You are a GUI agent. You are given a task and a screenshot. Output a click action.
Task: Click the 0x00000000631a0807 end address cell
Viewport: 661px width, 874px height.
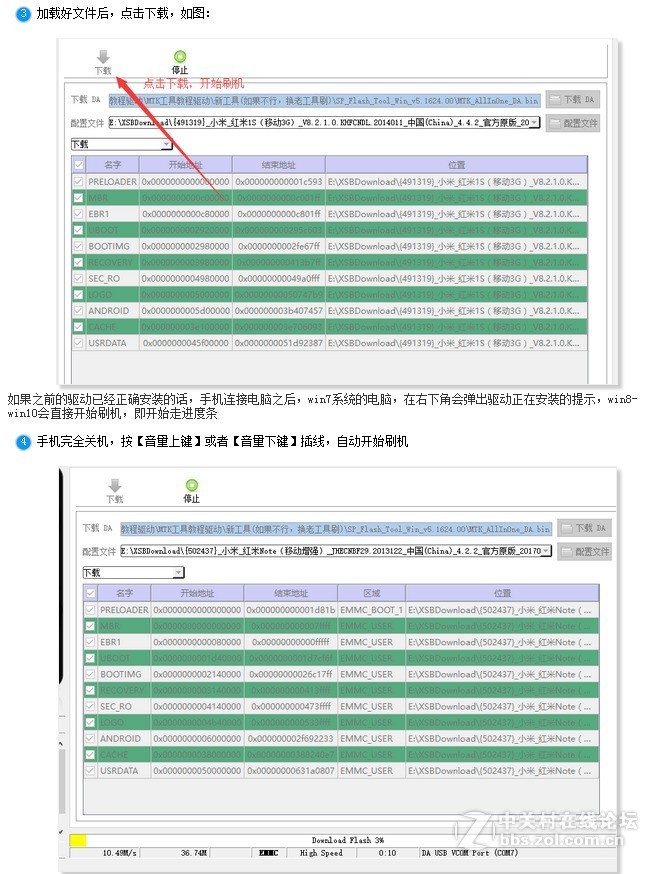point(290,771)
